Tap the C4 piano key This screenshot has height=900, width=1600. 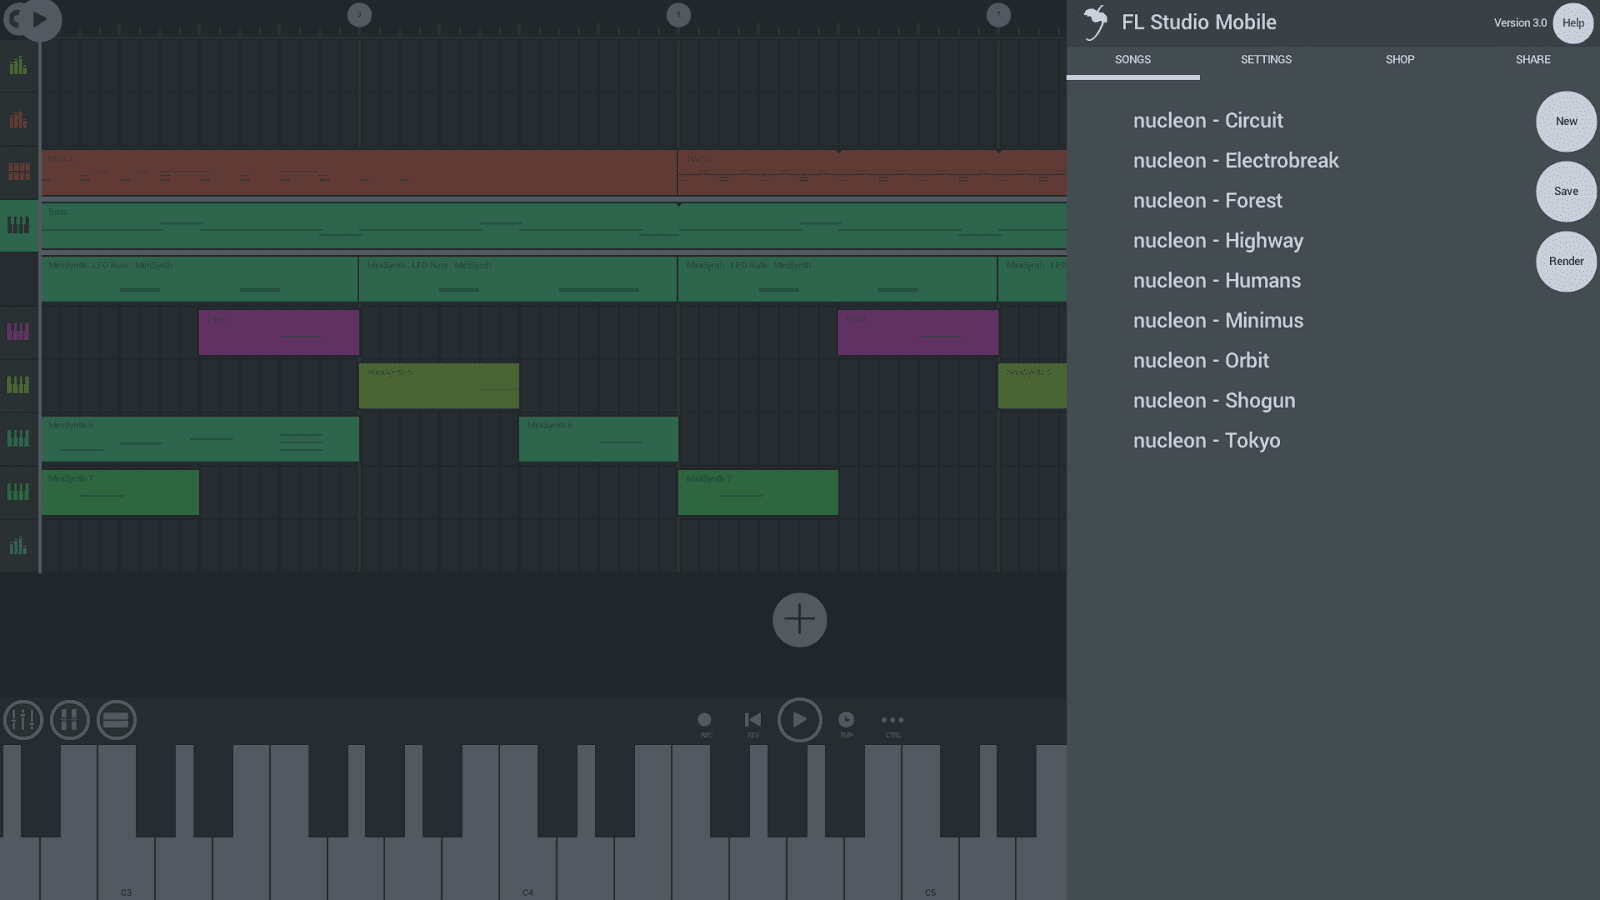coord(528,868)
